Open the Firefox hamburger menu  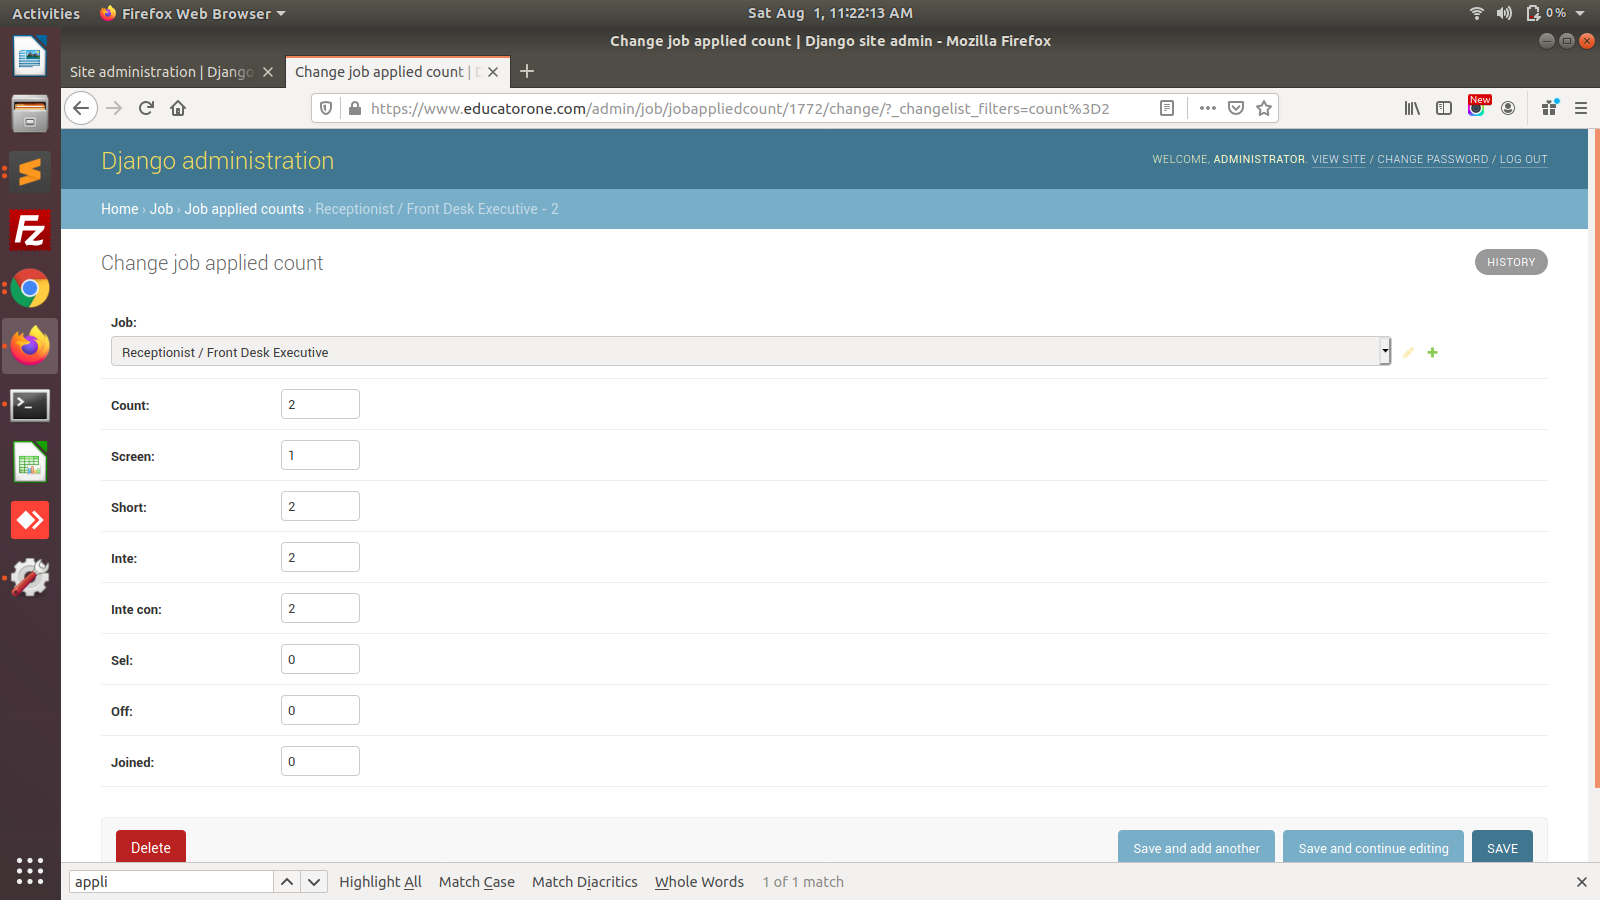(x=1581, y=108)
